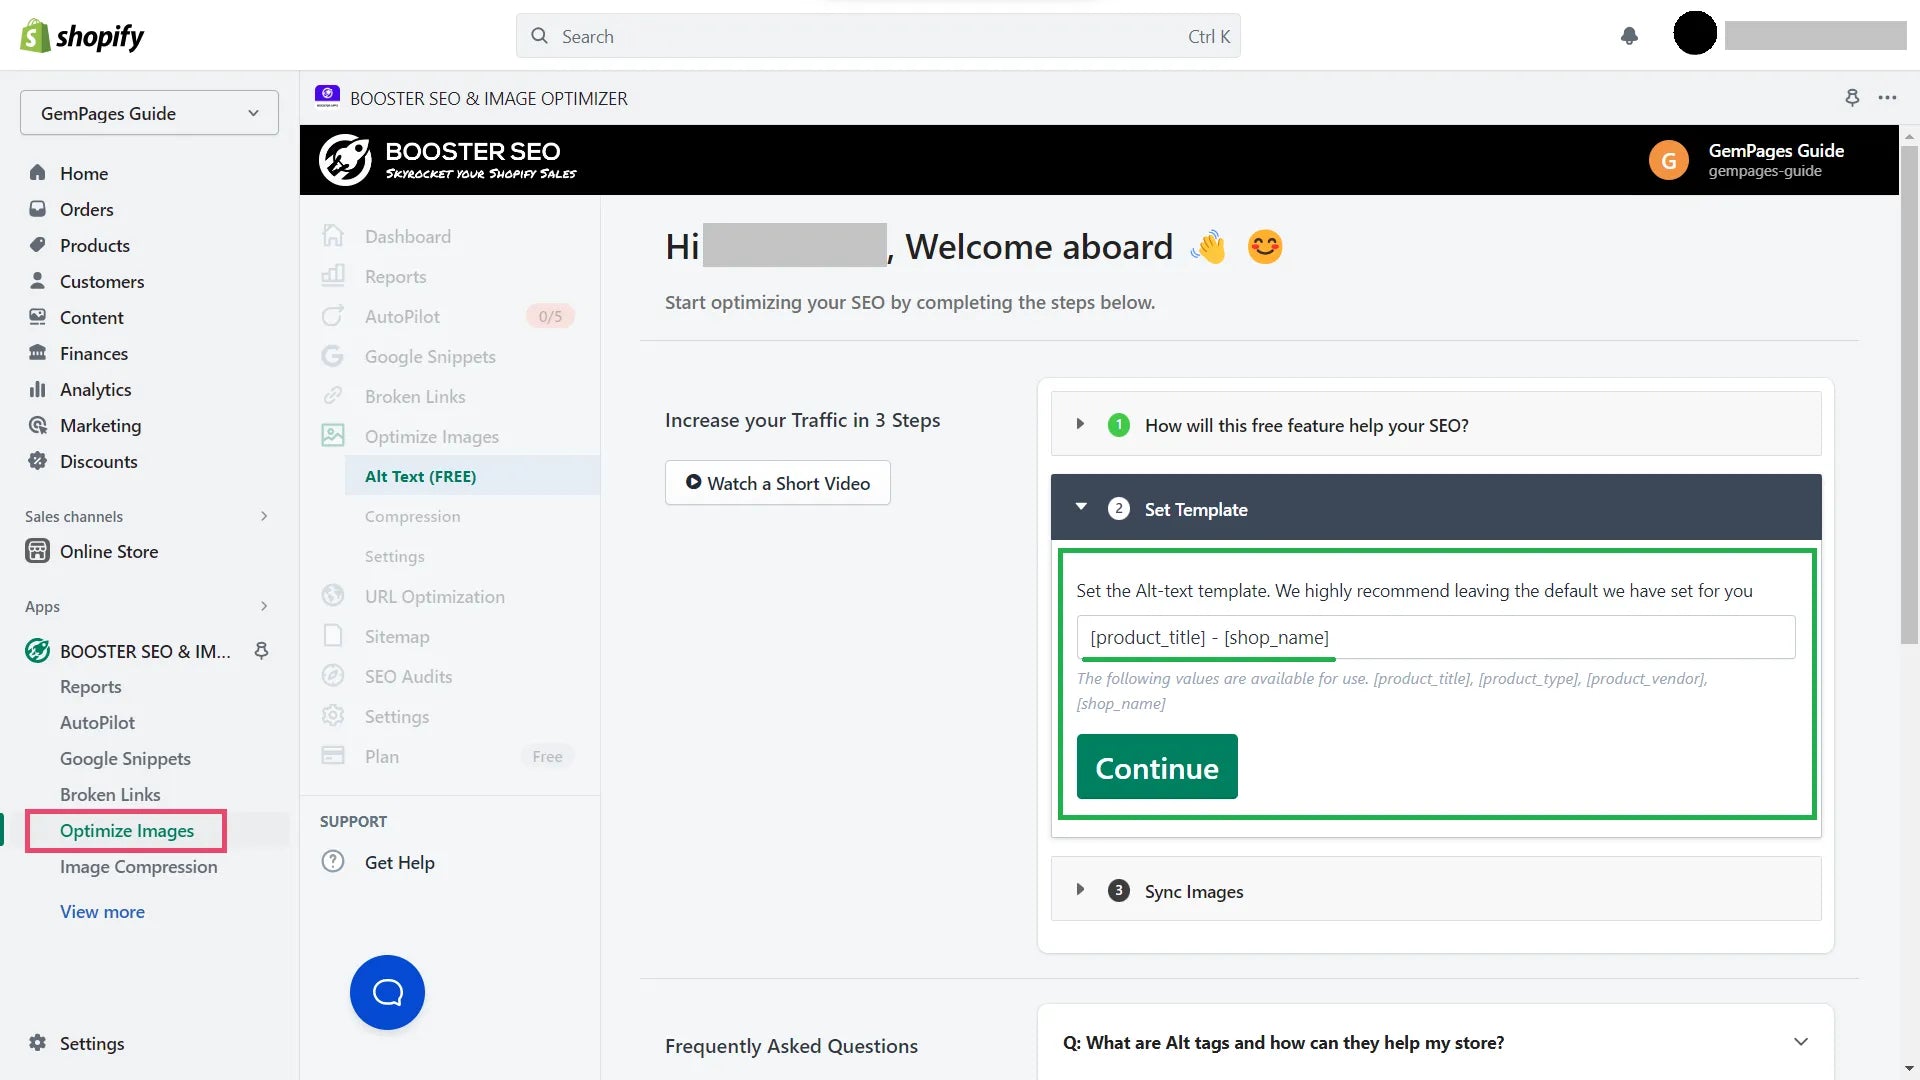Select Alt Text (FREE) submenu item
The height and width of the screenshot is (1080, 1920).
click(x=472, y=476)
